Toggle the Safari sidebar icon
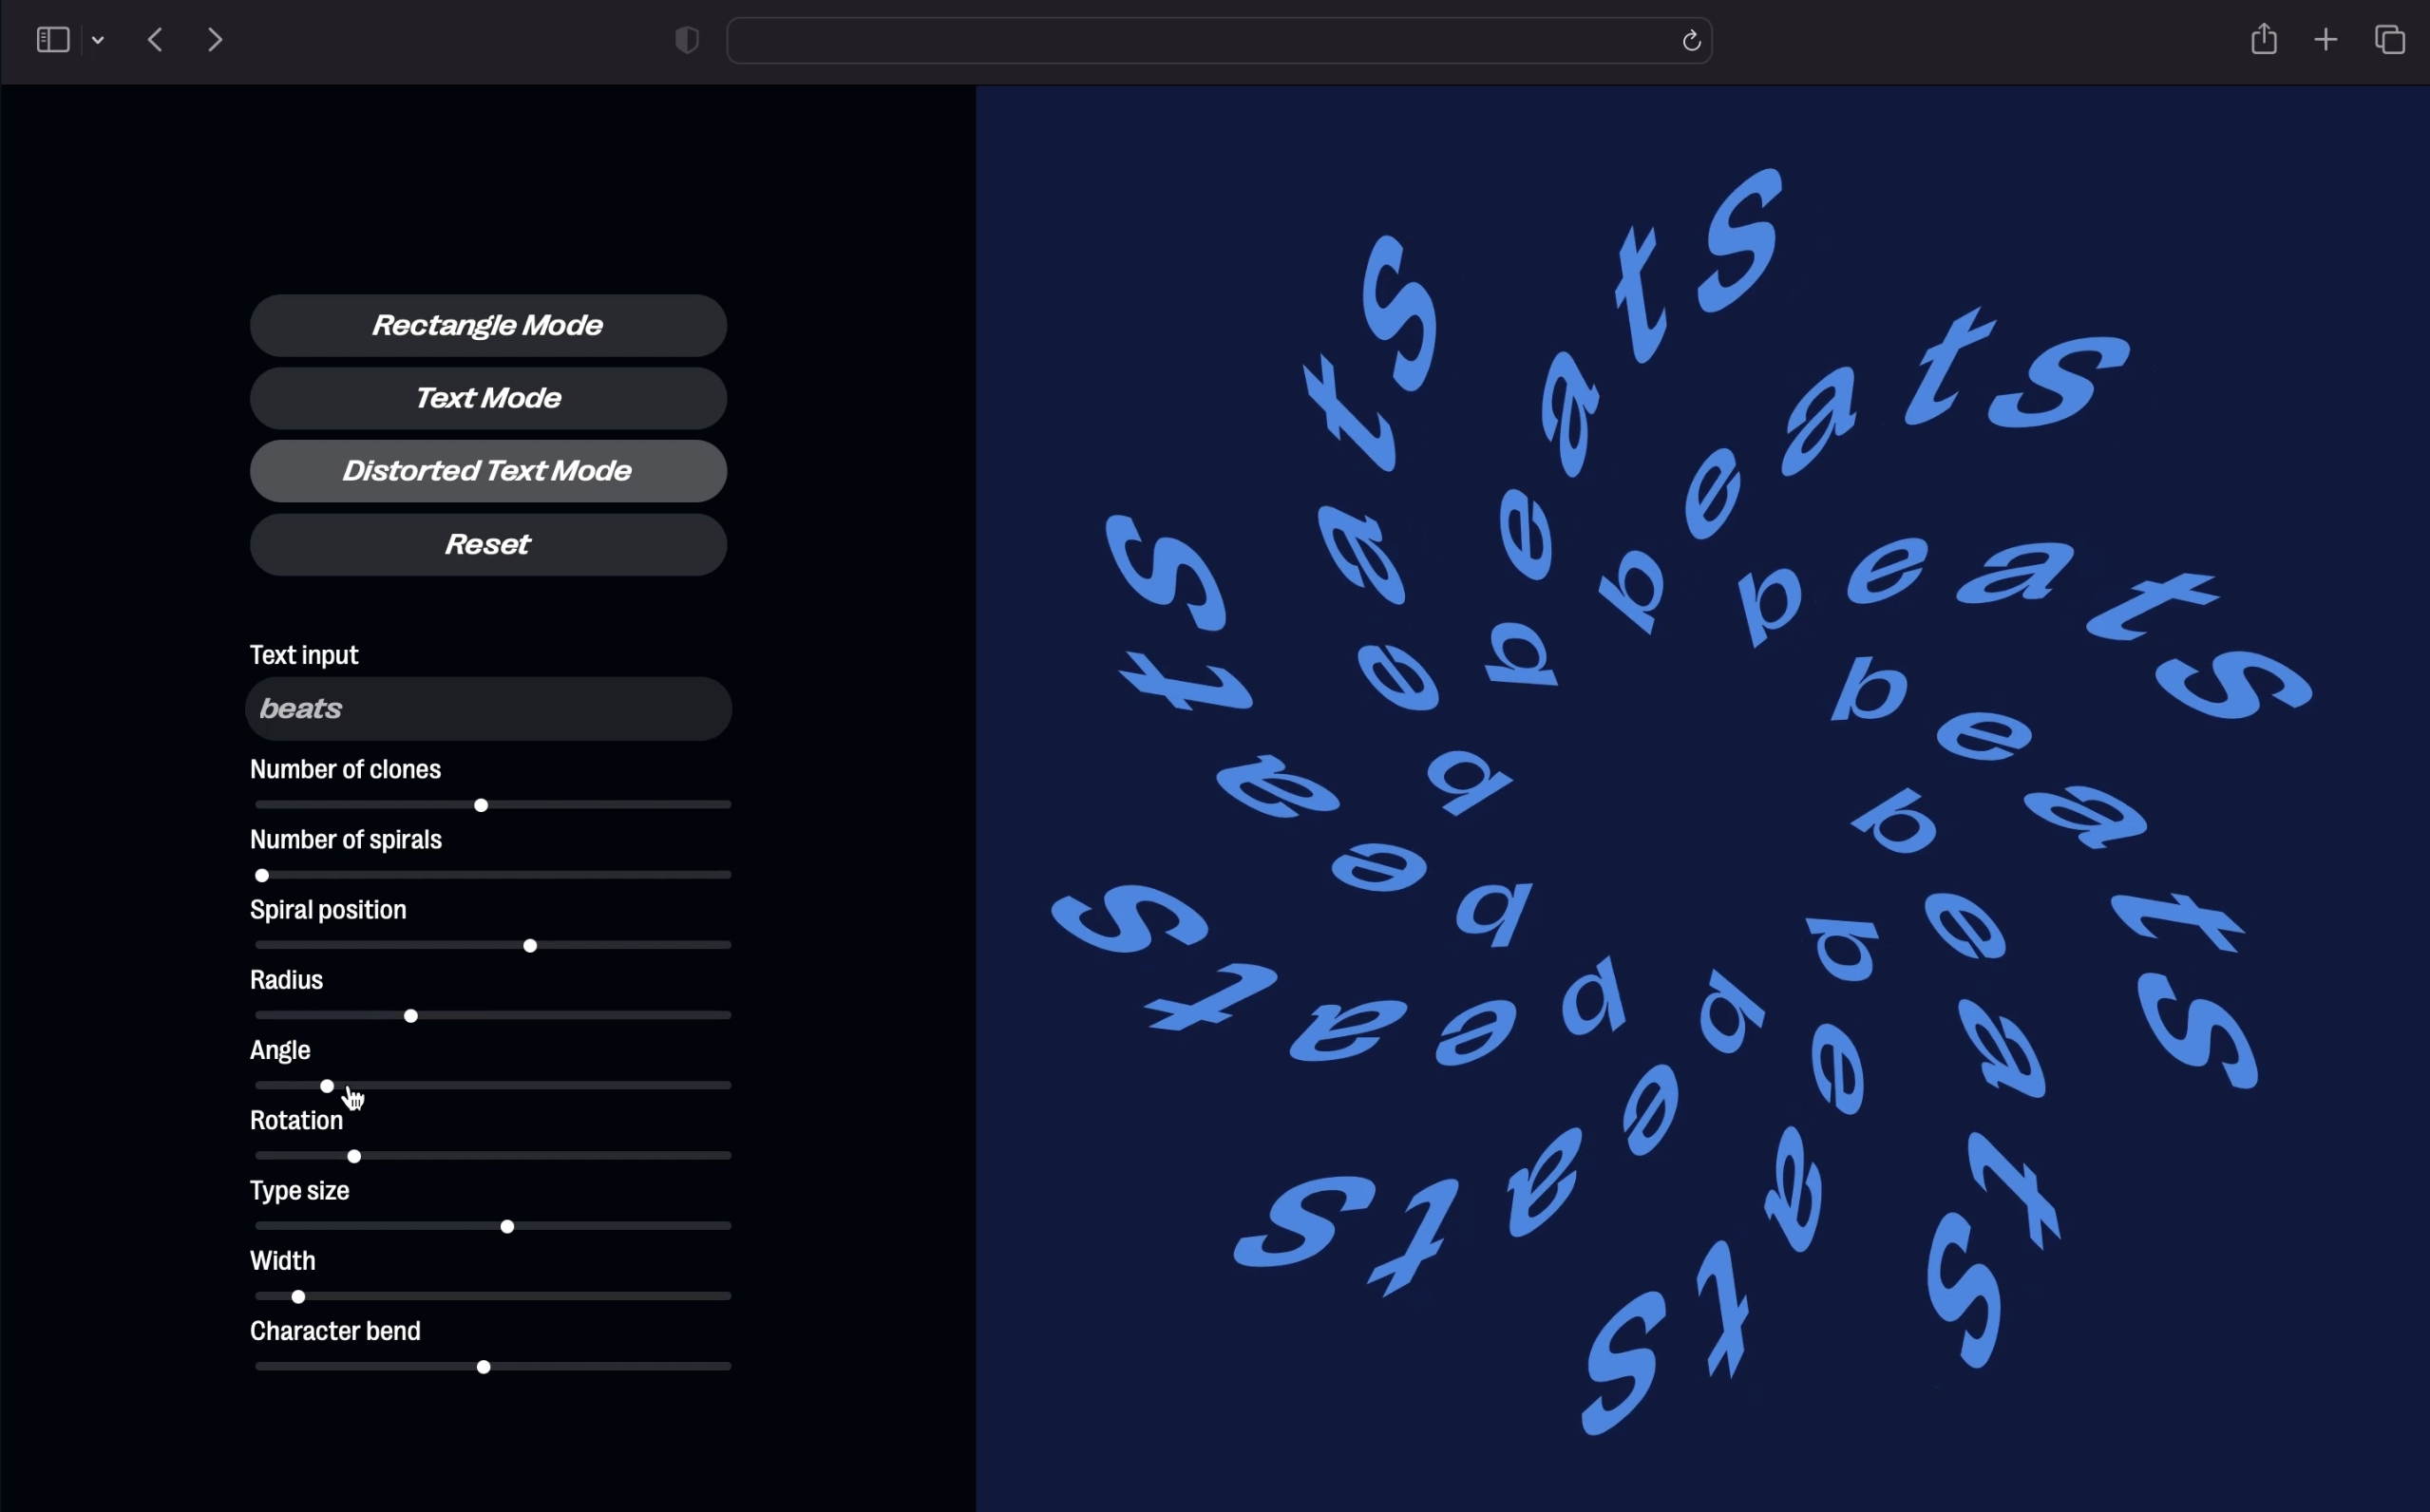Image resolution: width=2430 pixels, height=1512 pixels. pyautogui.click(x=52, y=40)
